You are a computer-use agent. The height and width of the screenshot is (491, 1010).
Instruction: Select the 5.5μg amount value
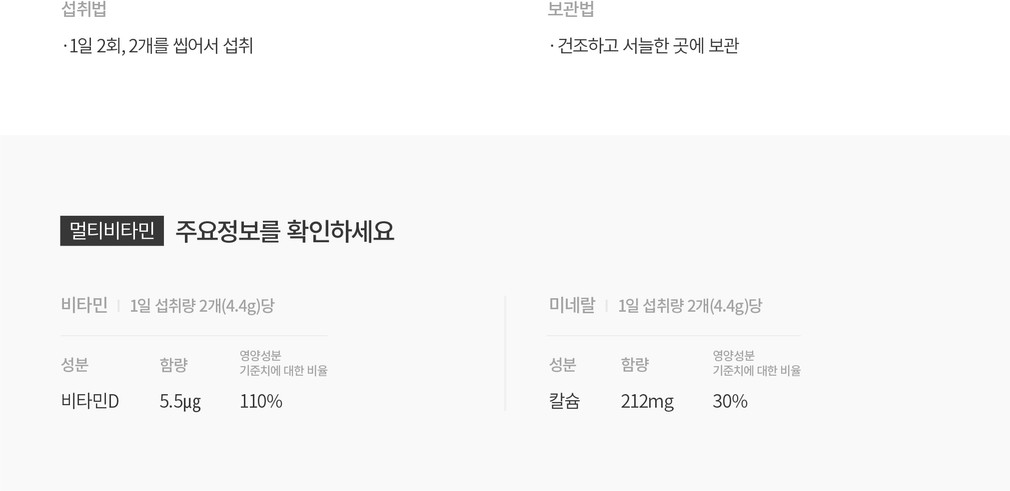click(x=180, y=401)
